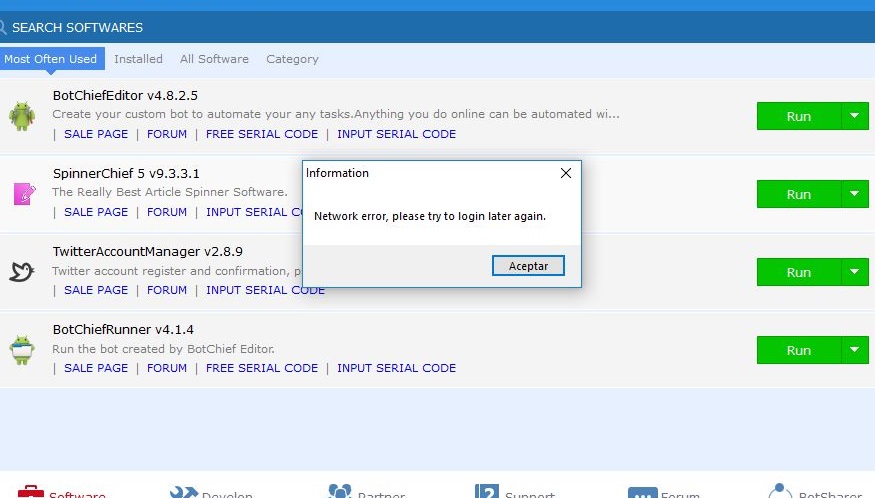
Task: Open the Software section briefcase icon
Action: (x=31, y=492)
